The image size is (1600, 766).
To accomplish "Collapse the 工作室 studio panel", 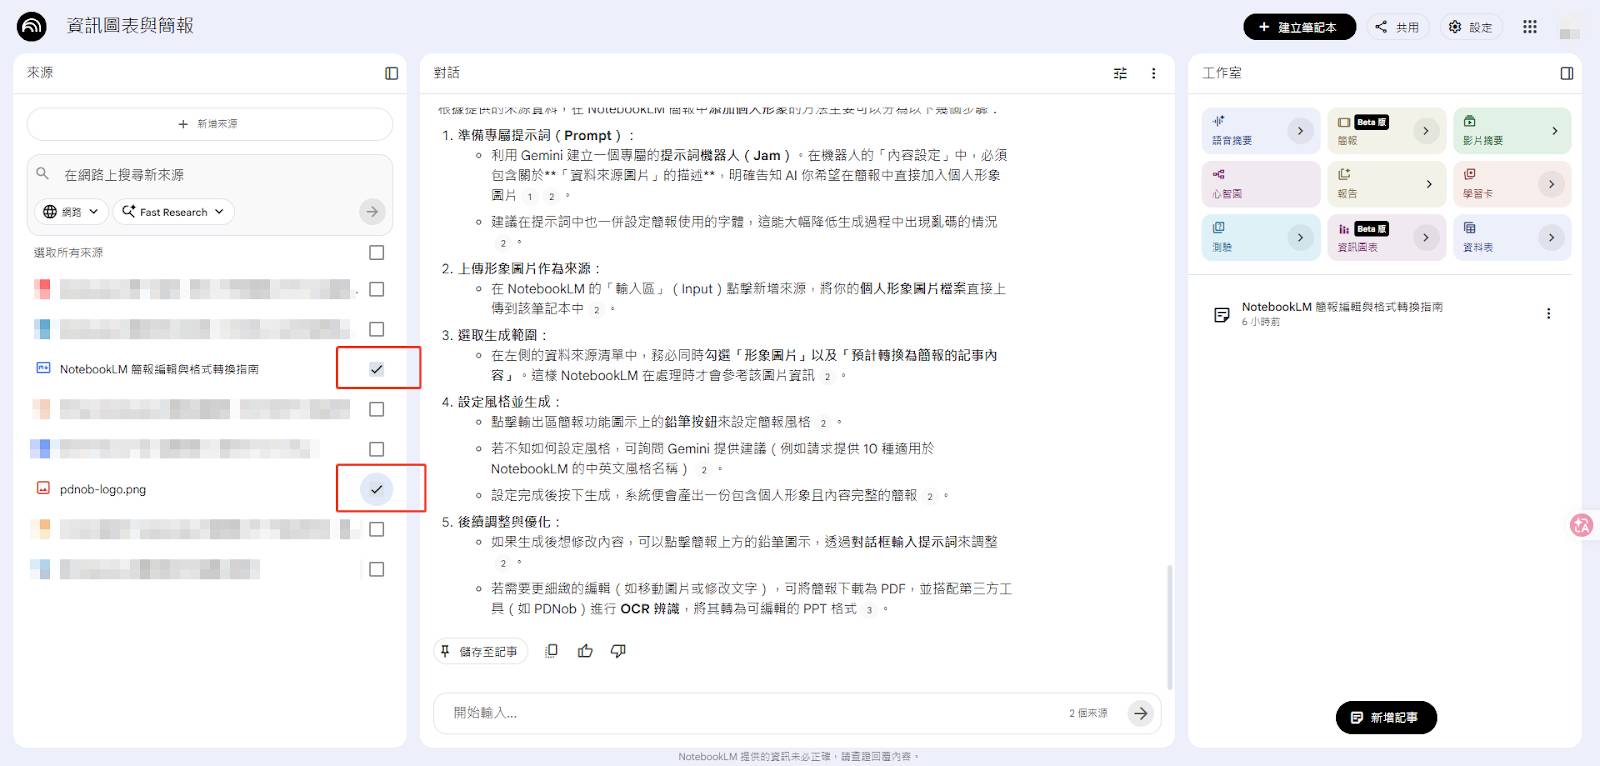I will coord(1566,73).
